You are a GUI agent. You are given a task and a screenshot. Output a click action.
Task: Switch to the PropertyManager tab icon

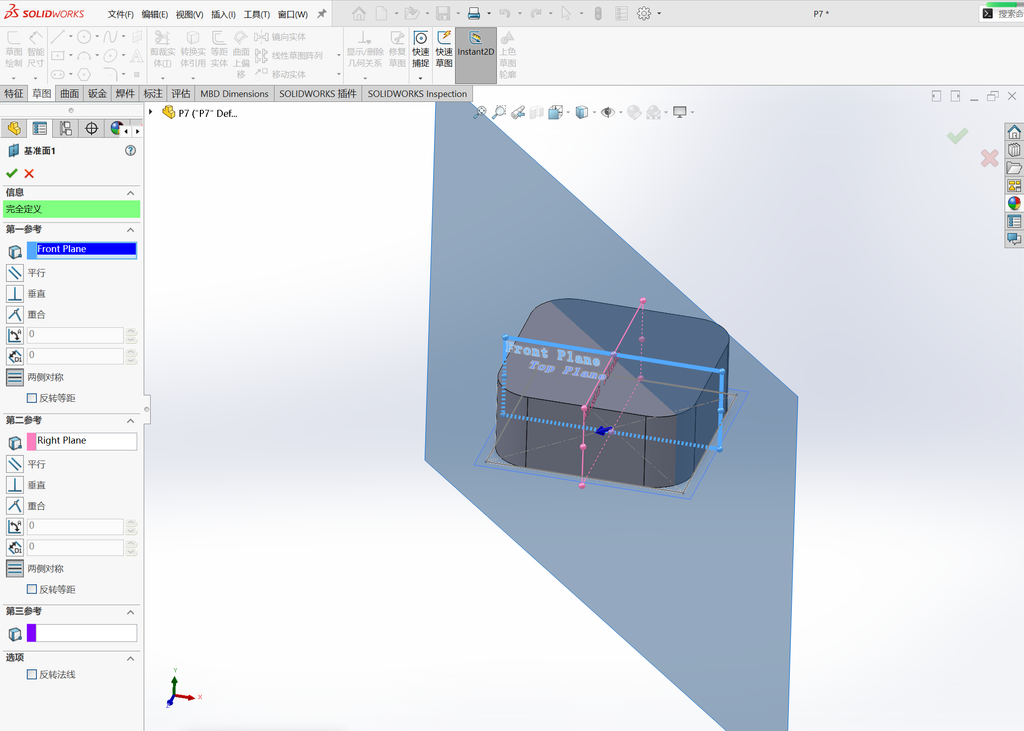coord(40,129)
